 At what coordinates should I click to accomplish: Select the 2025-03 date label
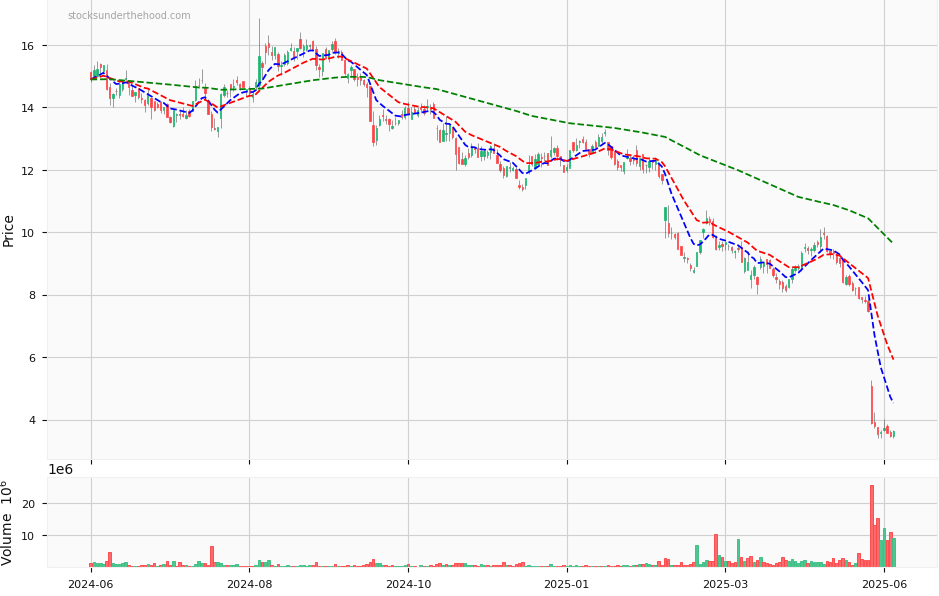click(725, 583)
